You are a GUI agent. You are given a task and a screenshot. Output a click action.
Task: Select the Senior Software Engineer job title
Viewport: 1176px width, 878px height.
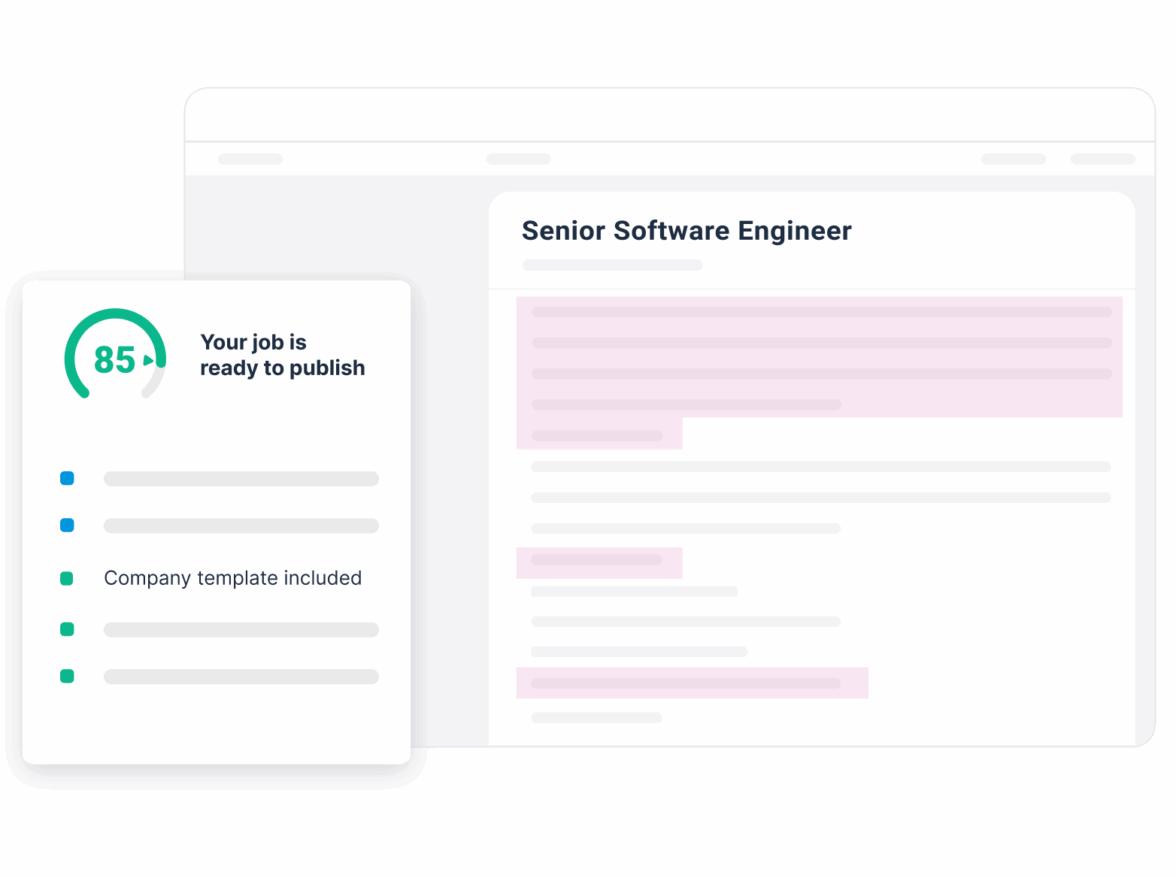[x=686, y=231]
